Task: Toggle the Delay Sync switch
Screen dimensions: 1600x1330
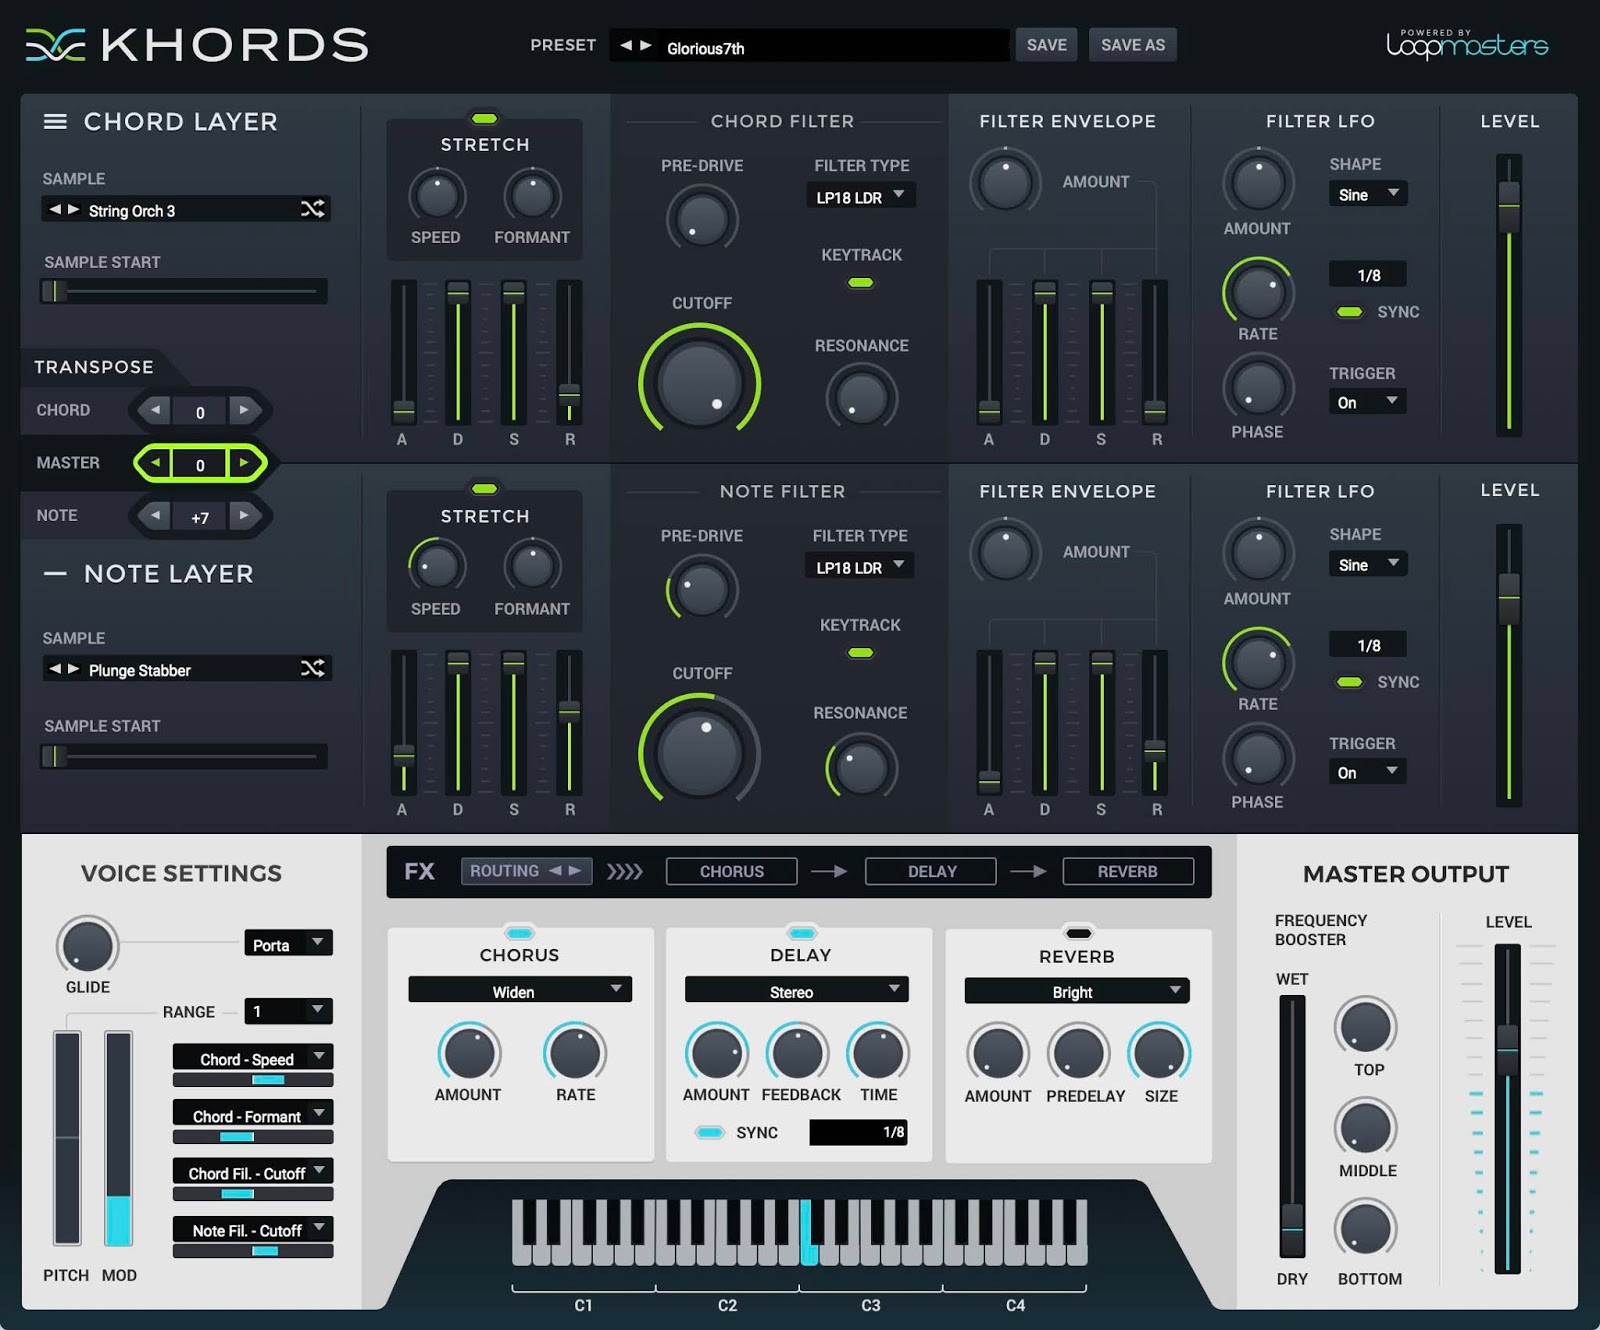Action: click(x=710, y=1133)
